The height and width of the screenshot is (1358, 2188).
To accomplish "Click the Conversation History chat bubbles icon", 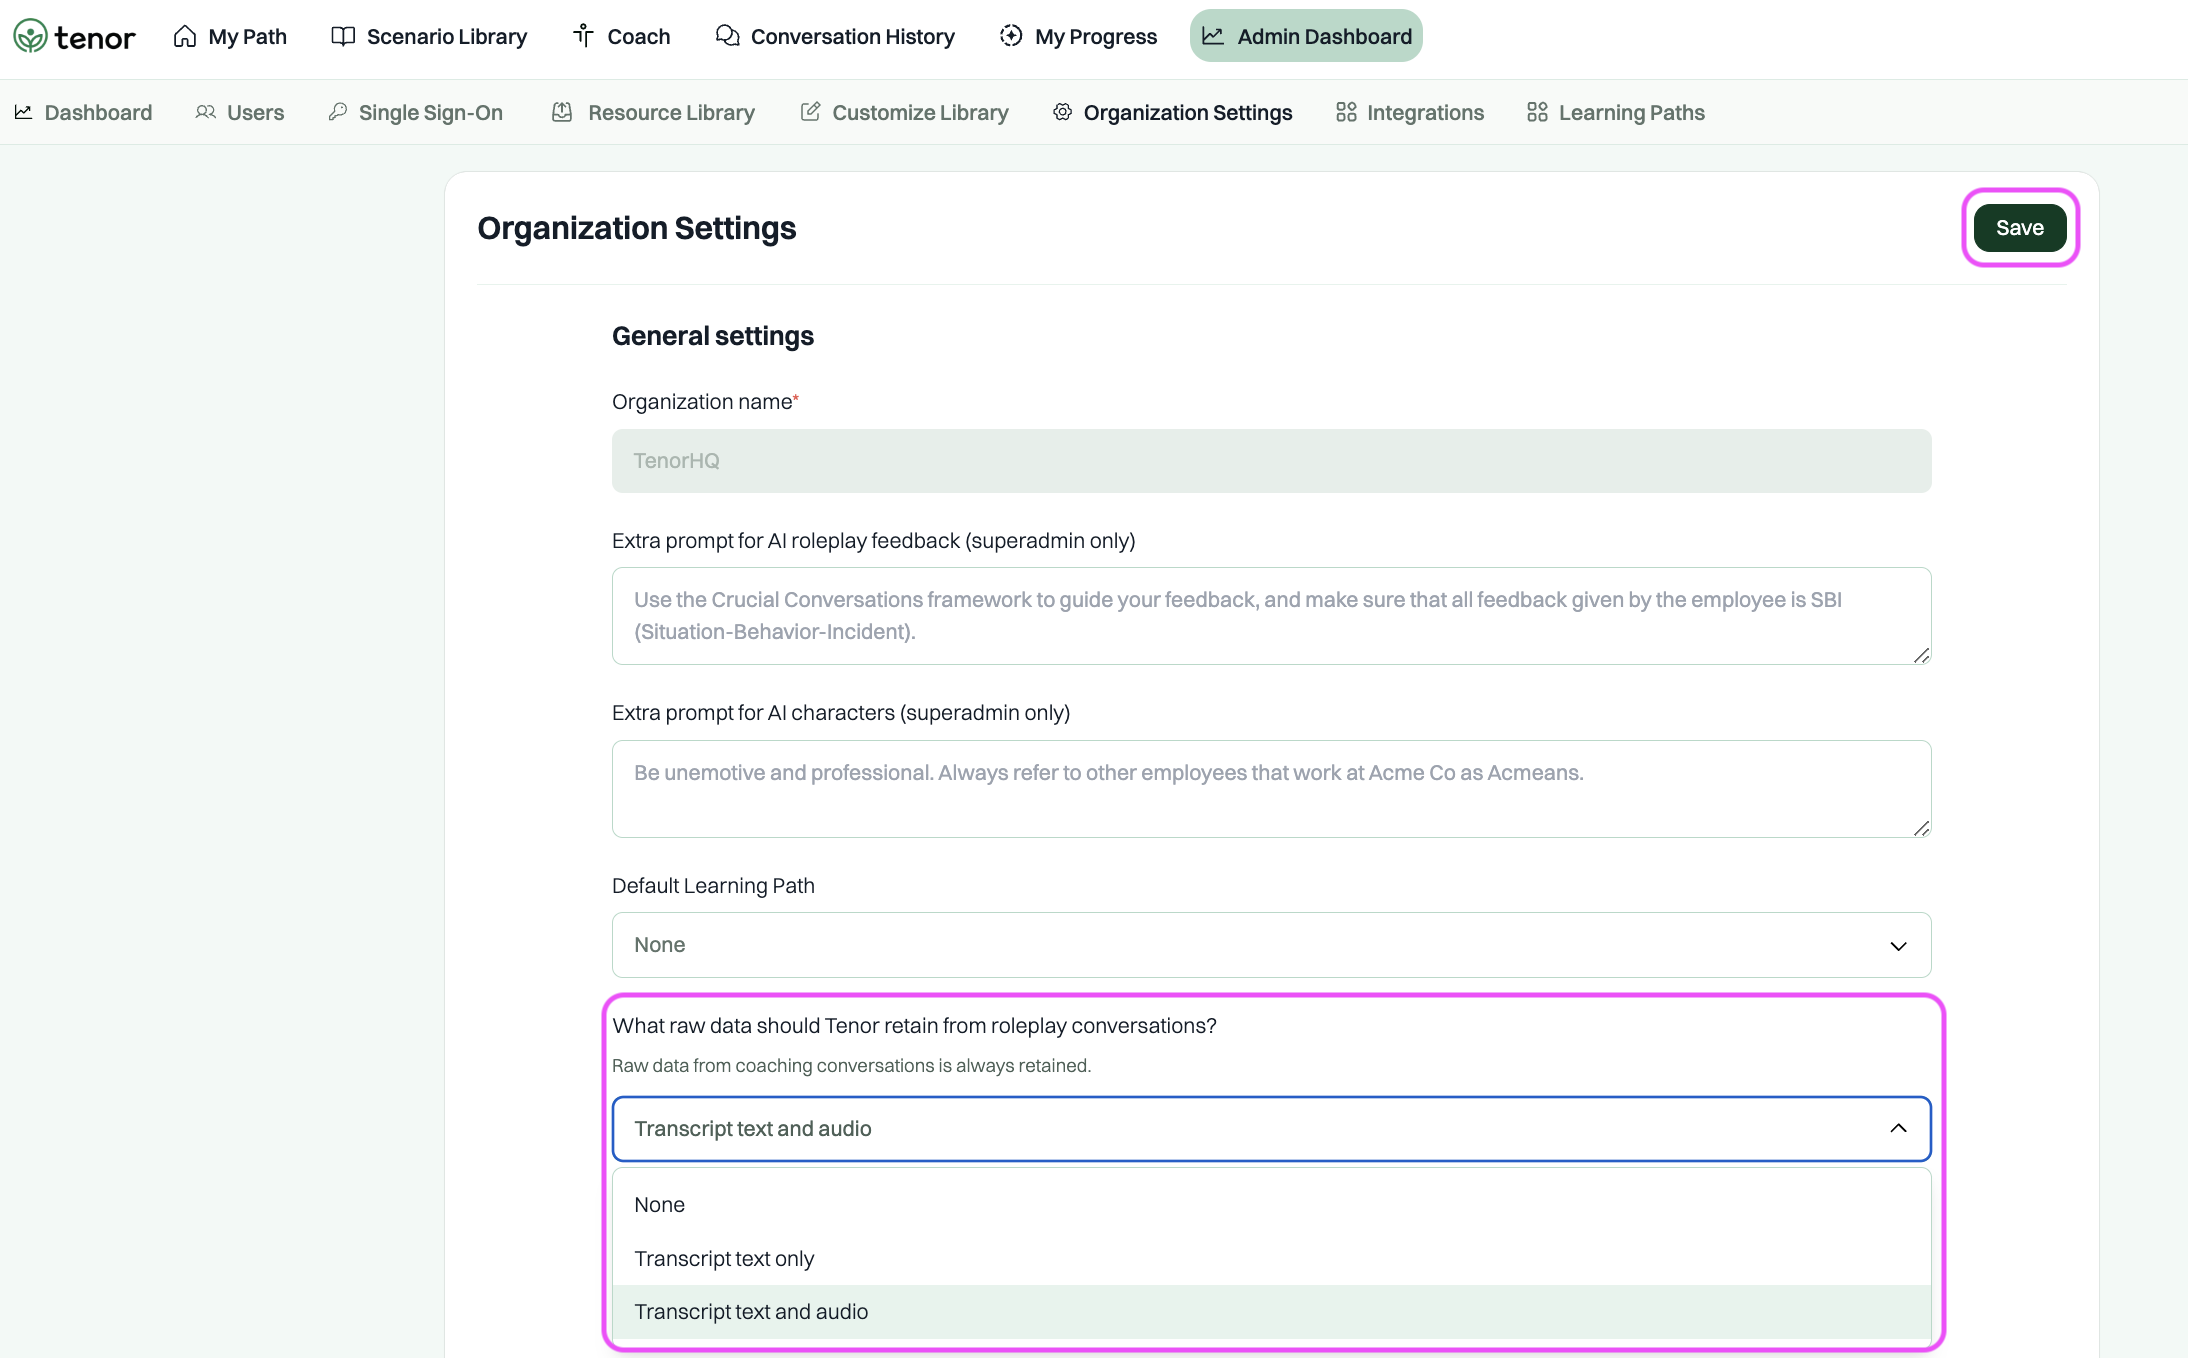I will (727, 37).
